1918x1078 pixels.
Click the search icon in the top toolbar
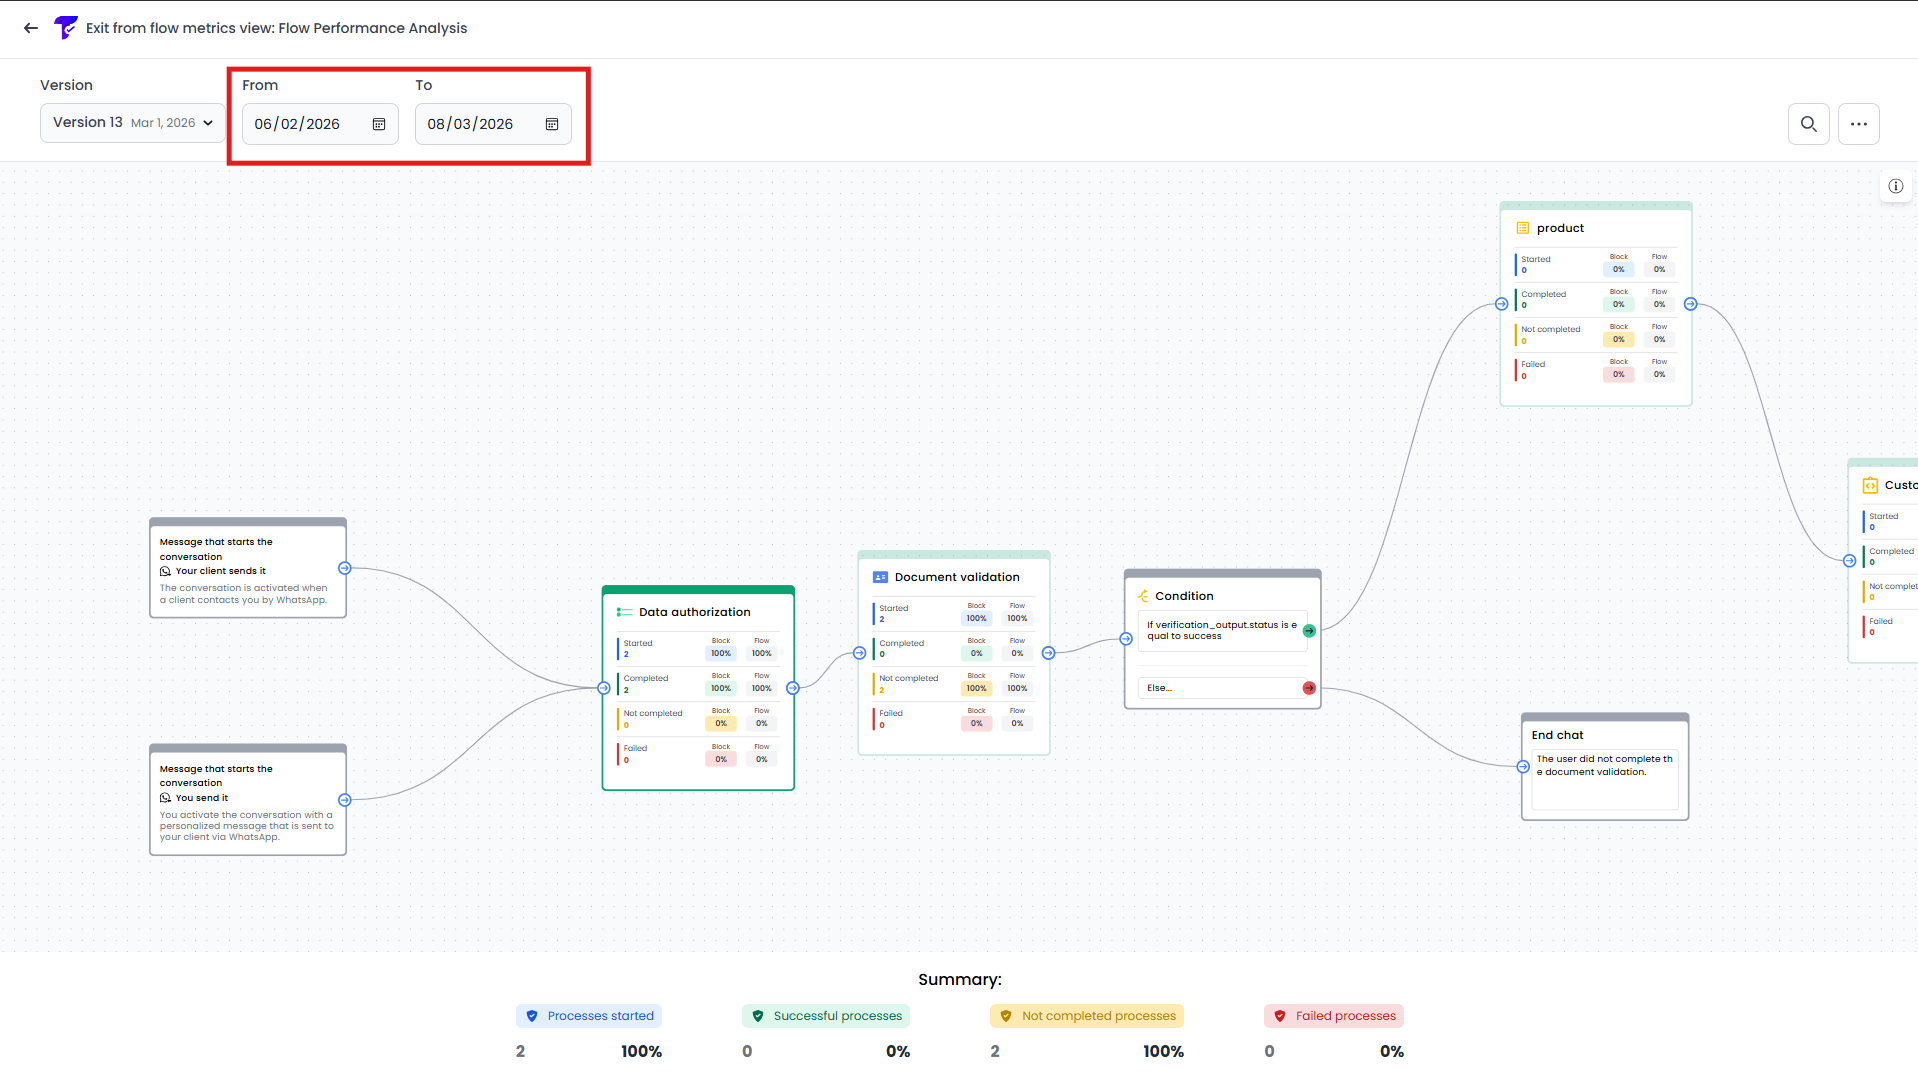(1808, 124)
